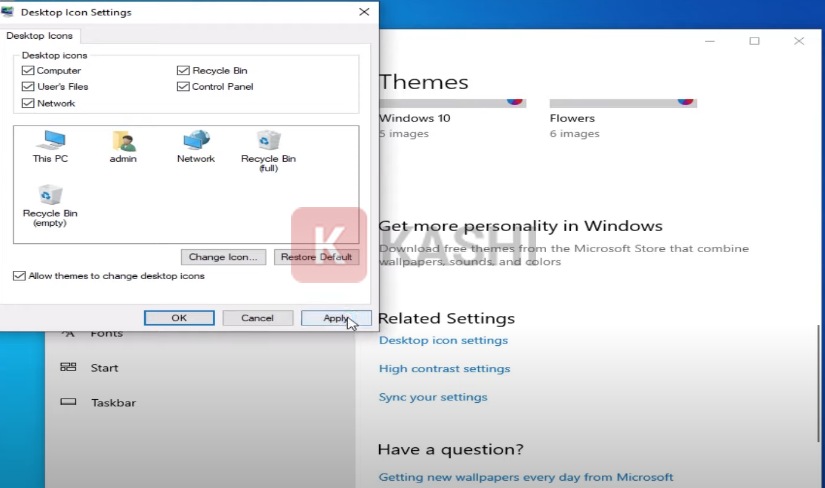The height and width of the screenshot is (488, 825).
Task: Uncheck the User's Files checkbox
Action: [x=28, y=86]
